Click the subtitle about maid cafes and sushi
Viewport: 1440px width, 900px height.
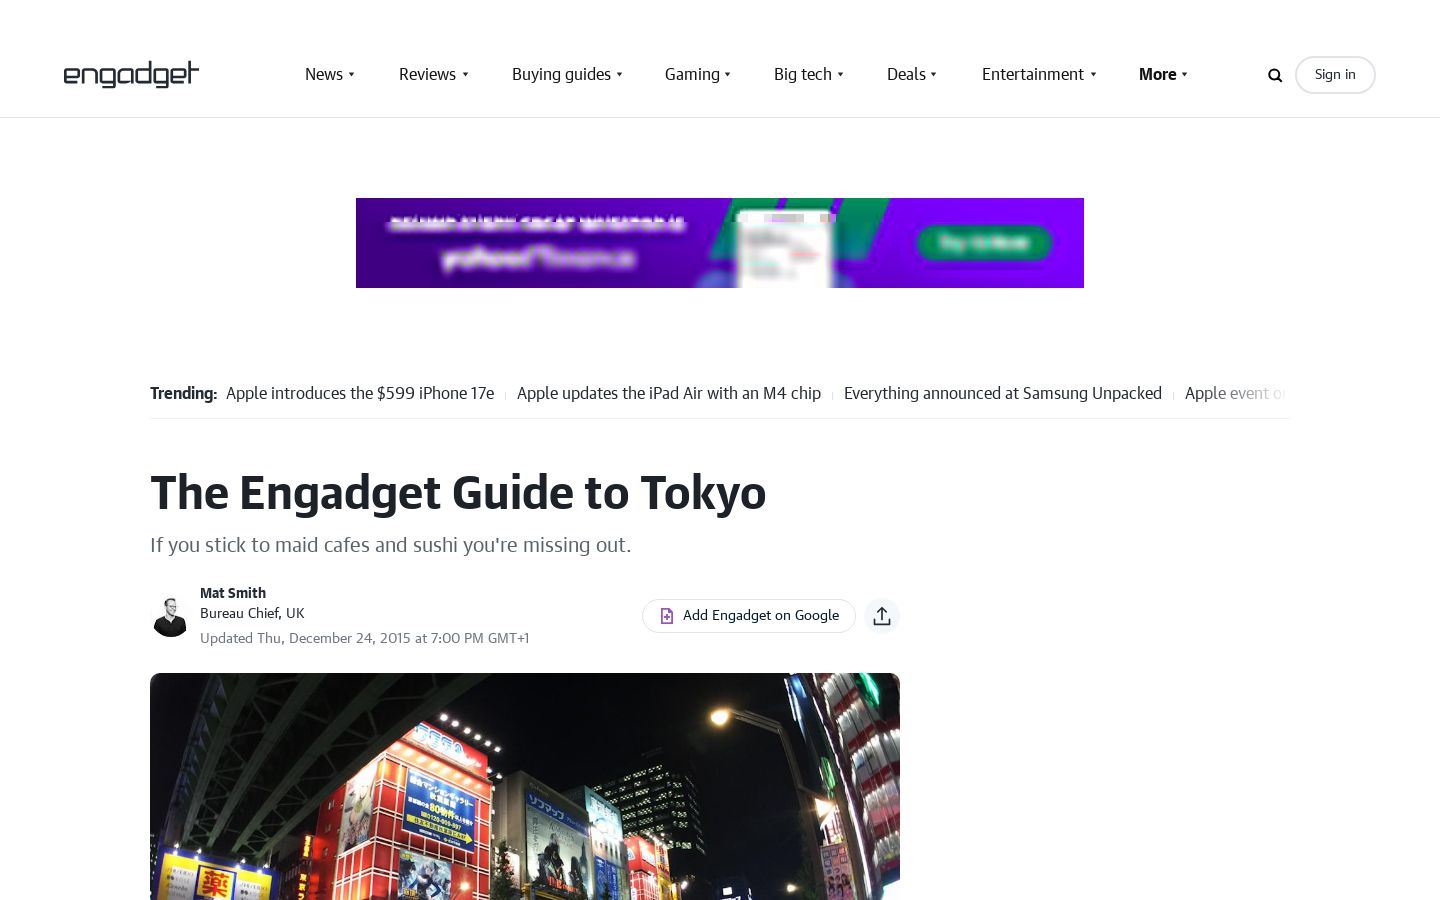[x=391, y=545]
